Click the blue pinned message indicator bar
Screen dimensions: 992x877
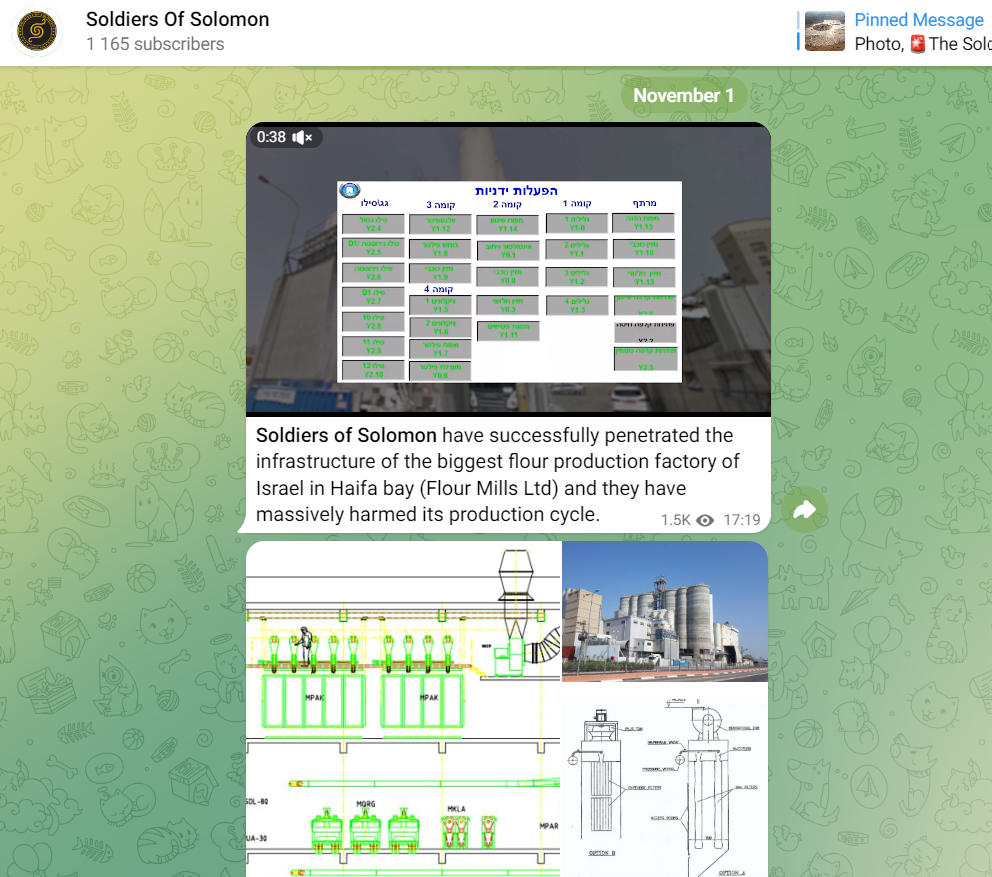(799, 32)
